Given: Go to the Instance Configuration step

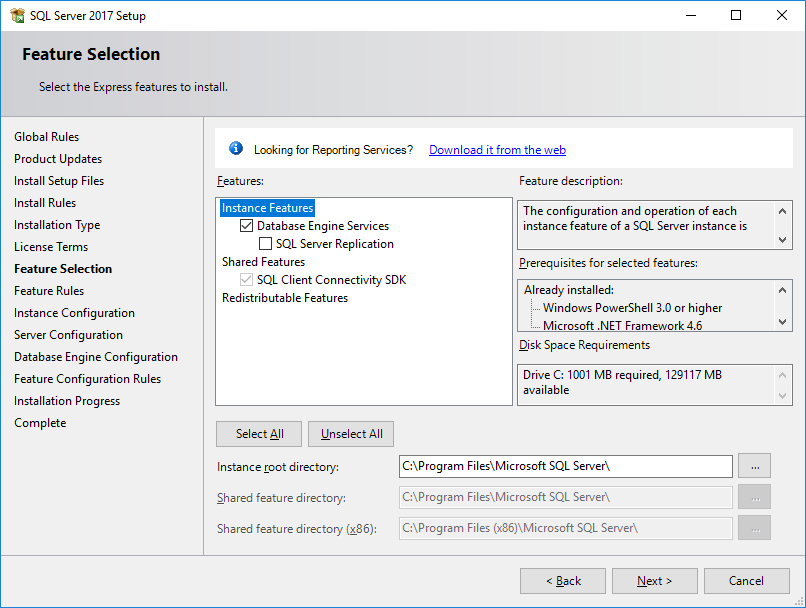Looking at the screenshot, I should pyautogui.click(x=74, y=313).
